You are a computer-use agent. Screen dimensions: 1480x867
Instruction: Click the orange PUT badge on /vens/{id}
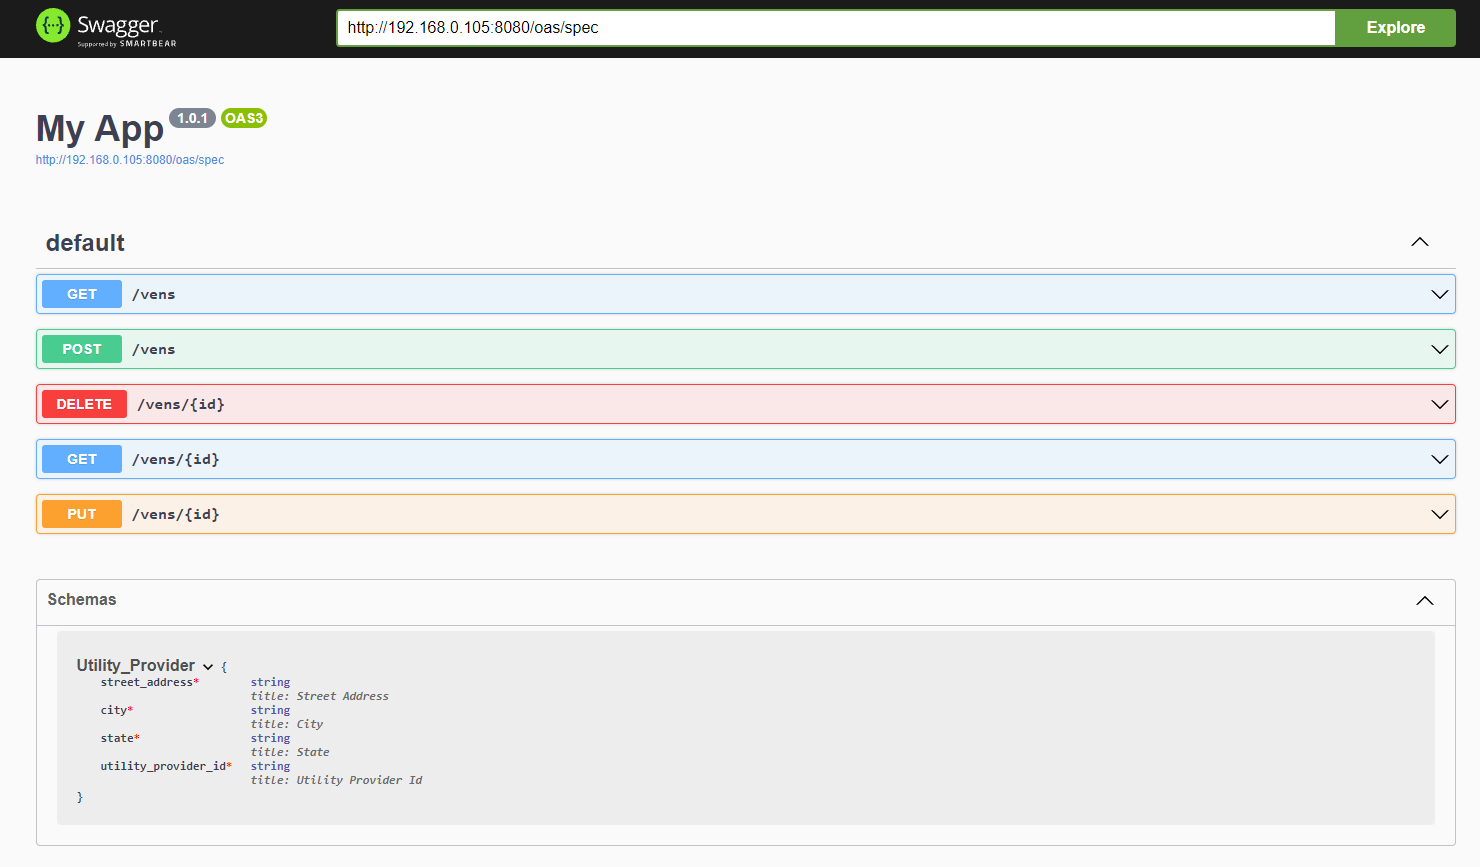(x=81, y=513)
